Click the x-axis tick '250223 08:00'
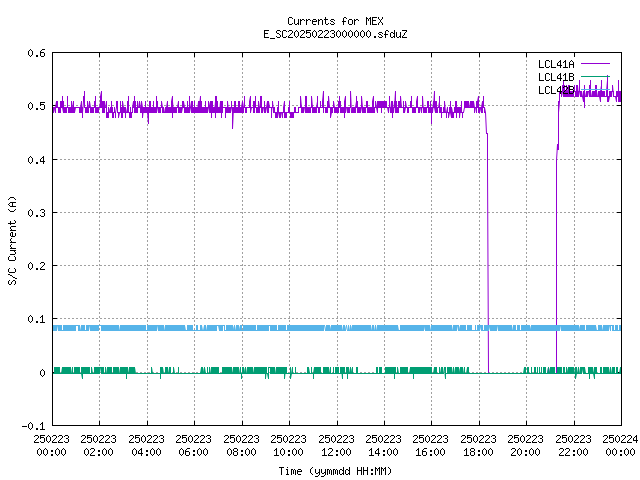Screen dimensions: 640x480 tap(241, 446)
